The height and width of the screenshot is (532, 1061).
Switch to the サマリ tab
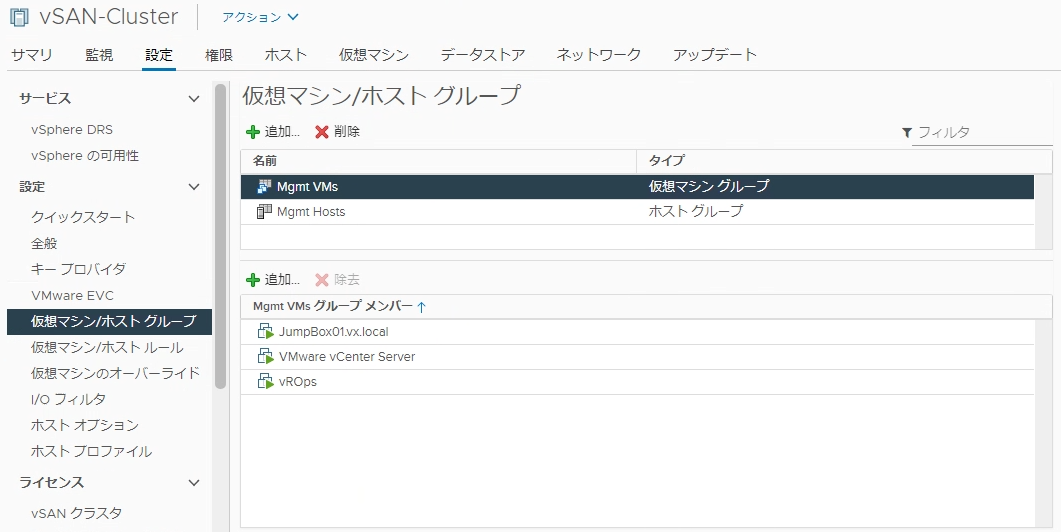(31, 55)
